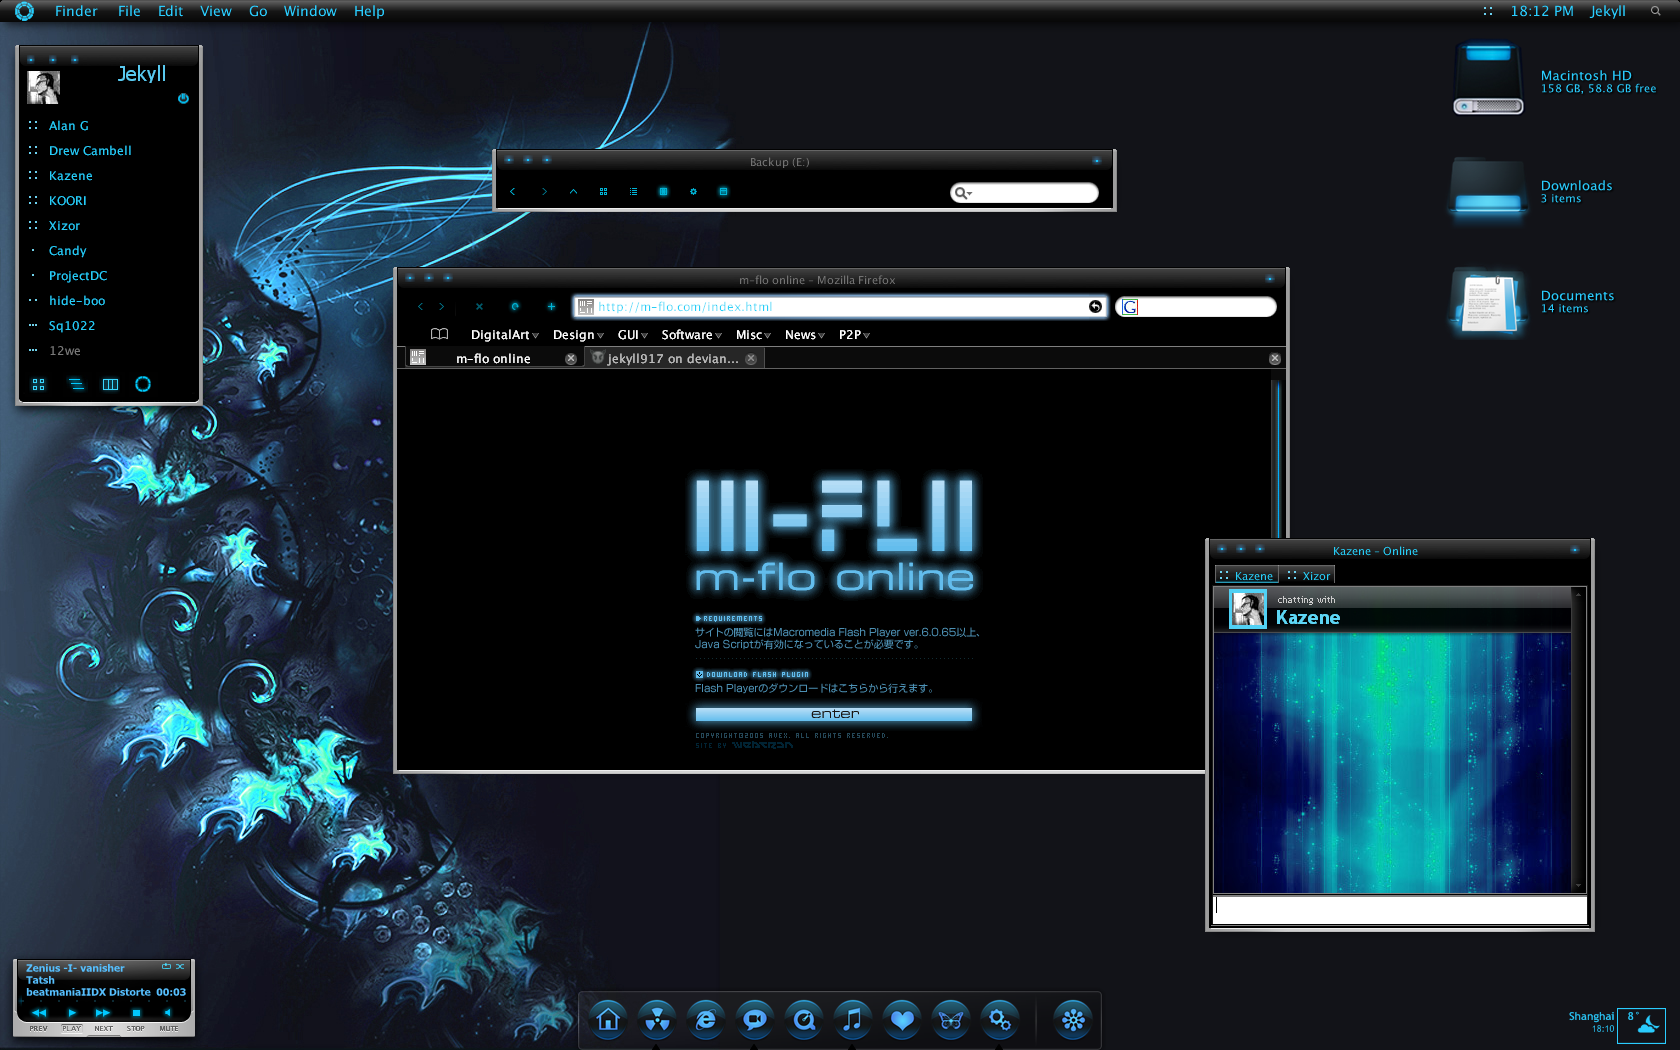The width and height of the screenshot is (1680, 1050).
Task: Click the Go arrow in Firefox address bar
Action: click(1095, 307)
